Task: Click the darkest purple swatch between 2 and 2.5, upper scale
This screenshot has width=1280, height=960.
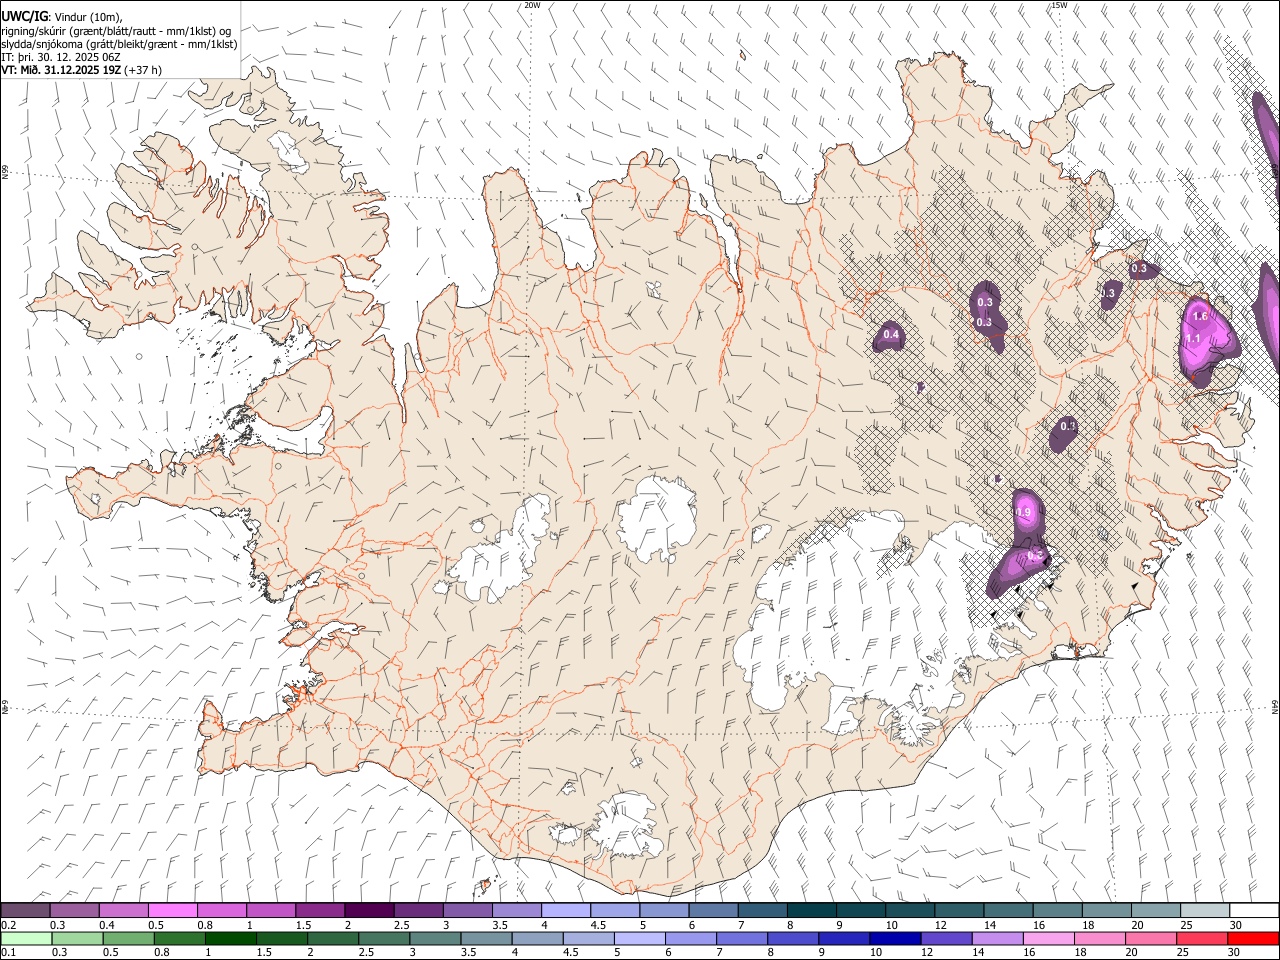Action: tap(368, 911)
